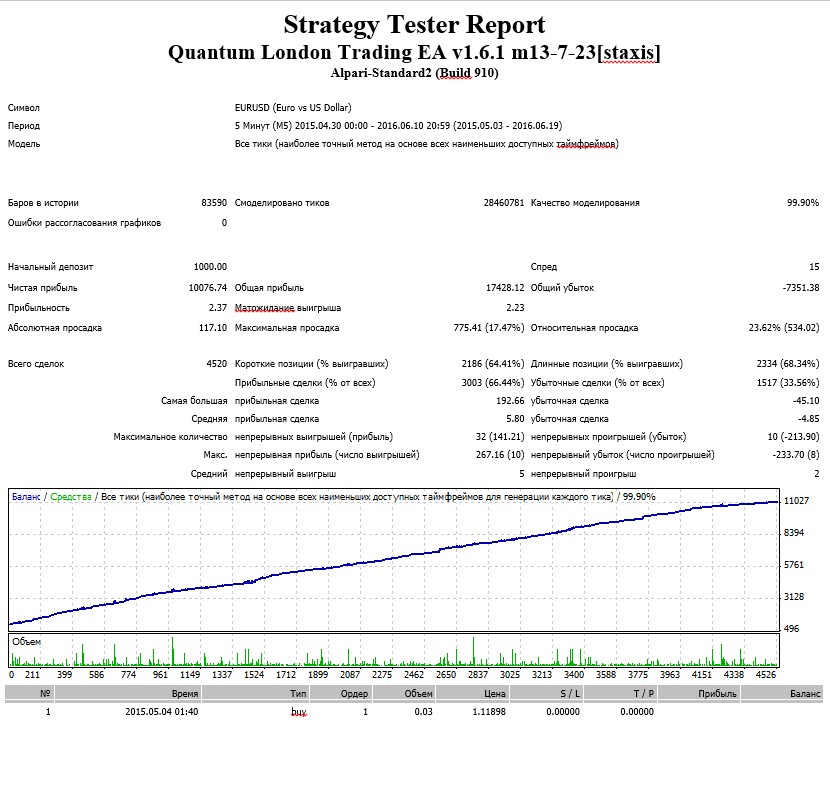The image size is (830, 791).
Task: Click the 17428.12 gross profit value
Action: pos(504,287)
